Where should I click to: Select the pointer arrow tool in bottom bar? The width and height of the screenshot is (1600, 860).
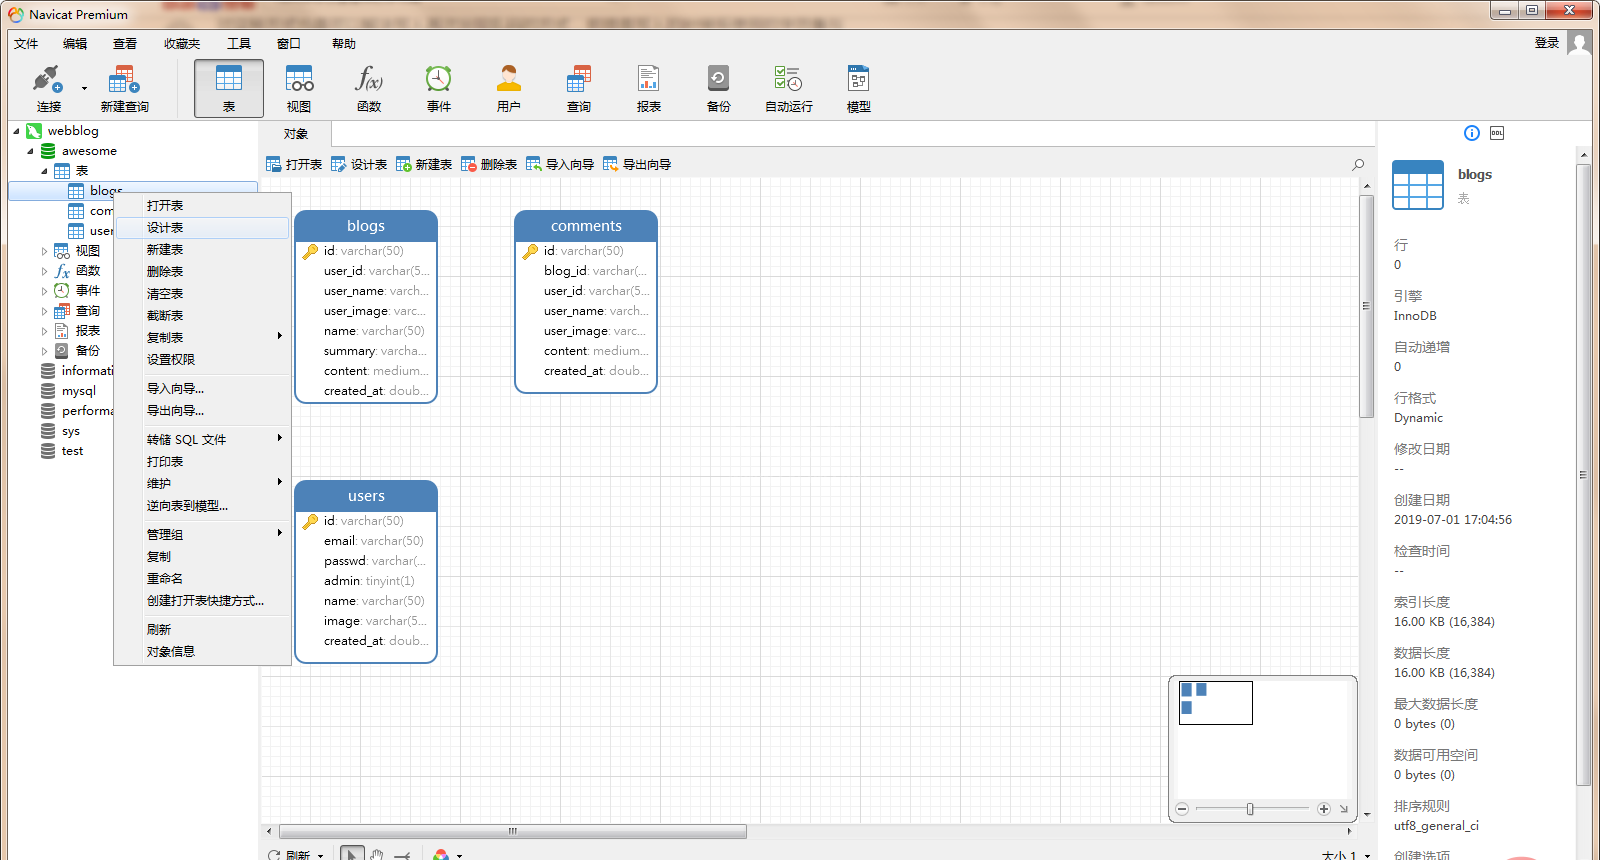[352, 854]
